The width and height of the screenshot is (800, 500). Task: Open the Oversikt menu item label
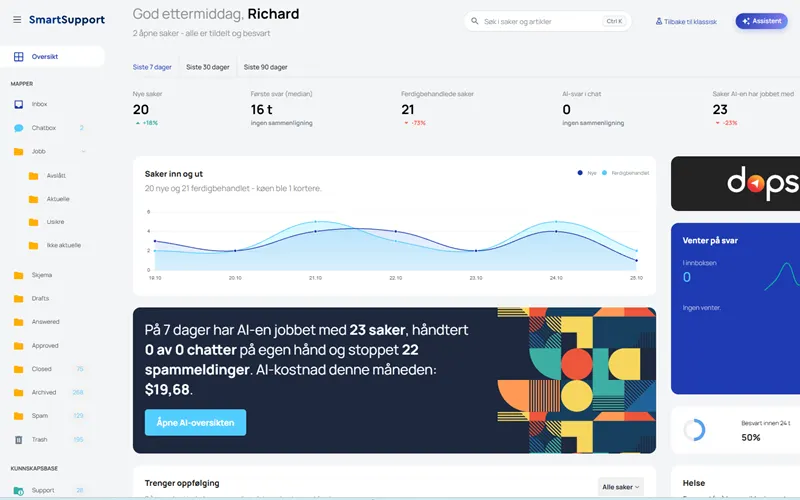coord(45,57)
